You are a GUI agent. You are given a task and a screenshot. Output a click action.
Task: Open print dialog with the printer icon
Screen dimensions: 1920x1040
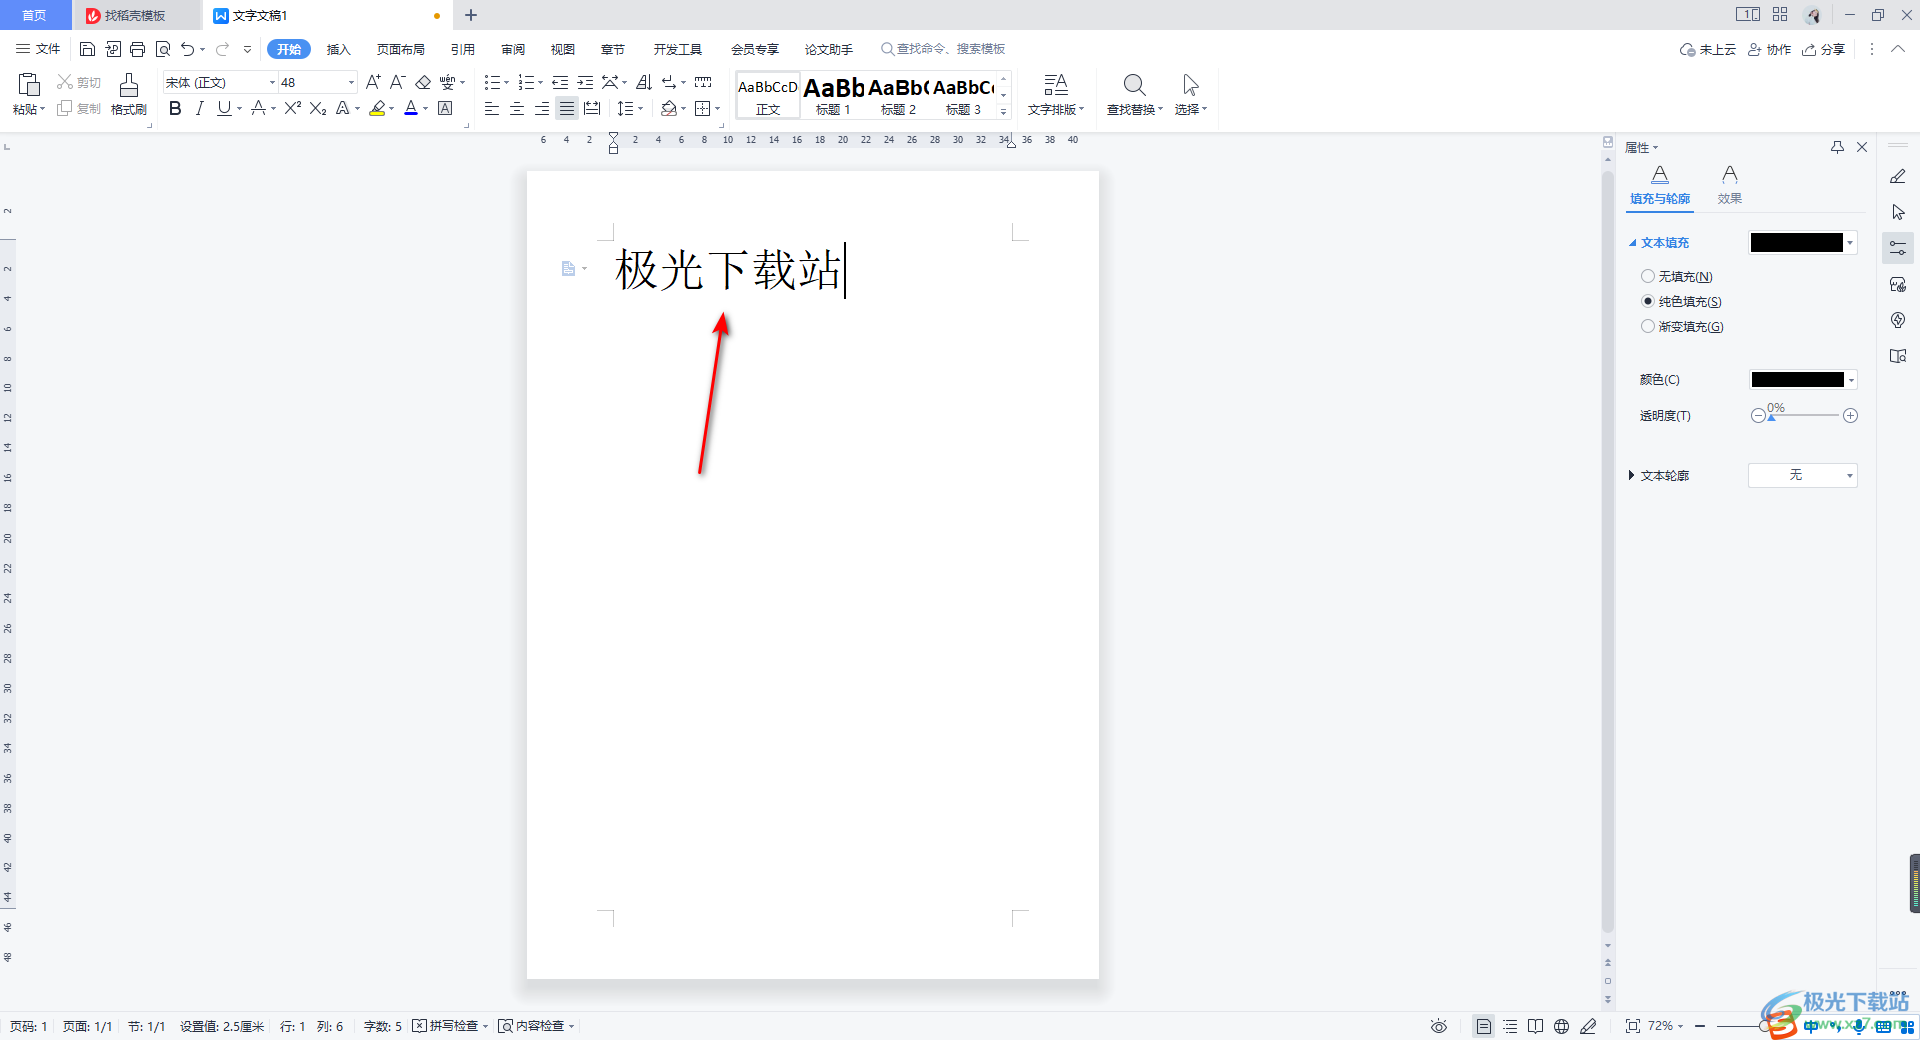point(138,49)
